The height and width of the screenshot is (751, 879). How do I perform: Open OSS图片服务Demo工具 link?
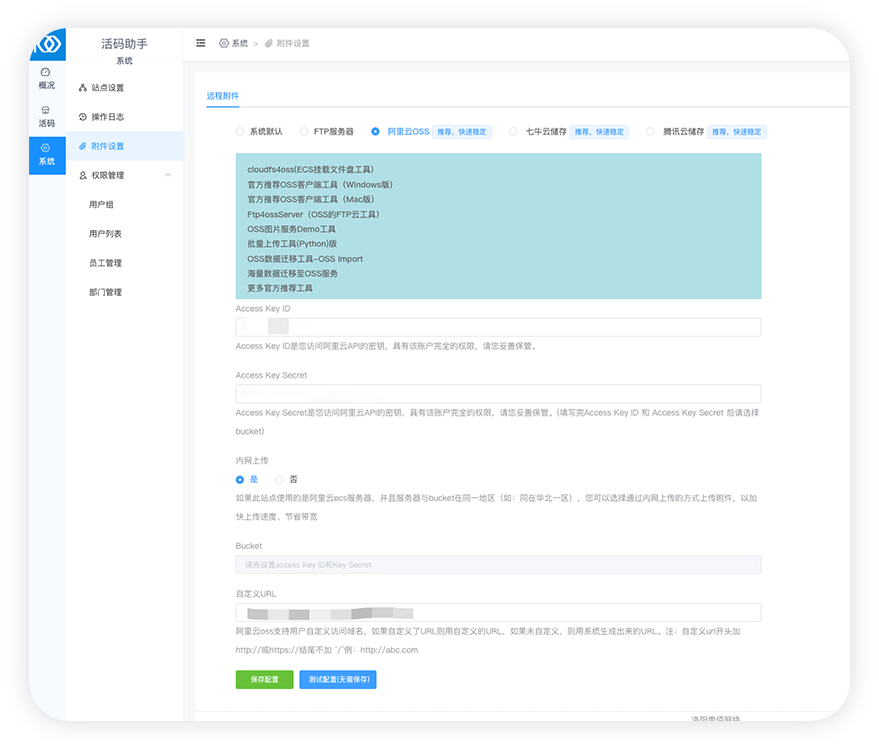click(x=292, y=229)
